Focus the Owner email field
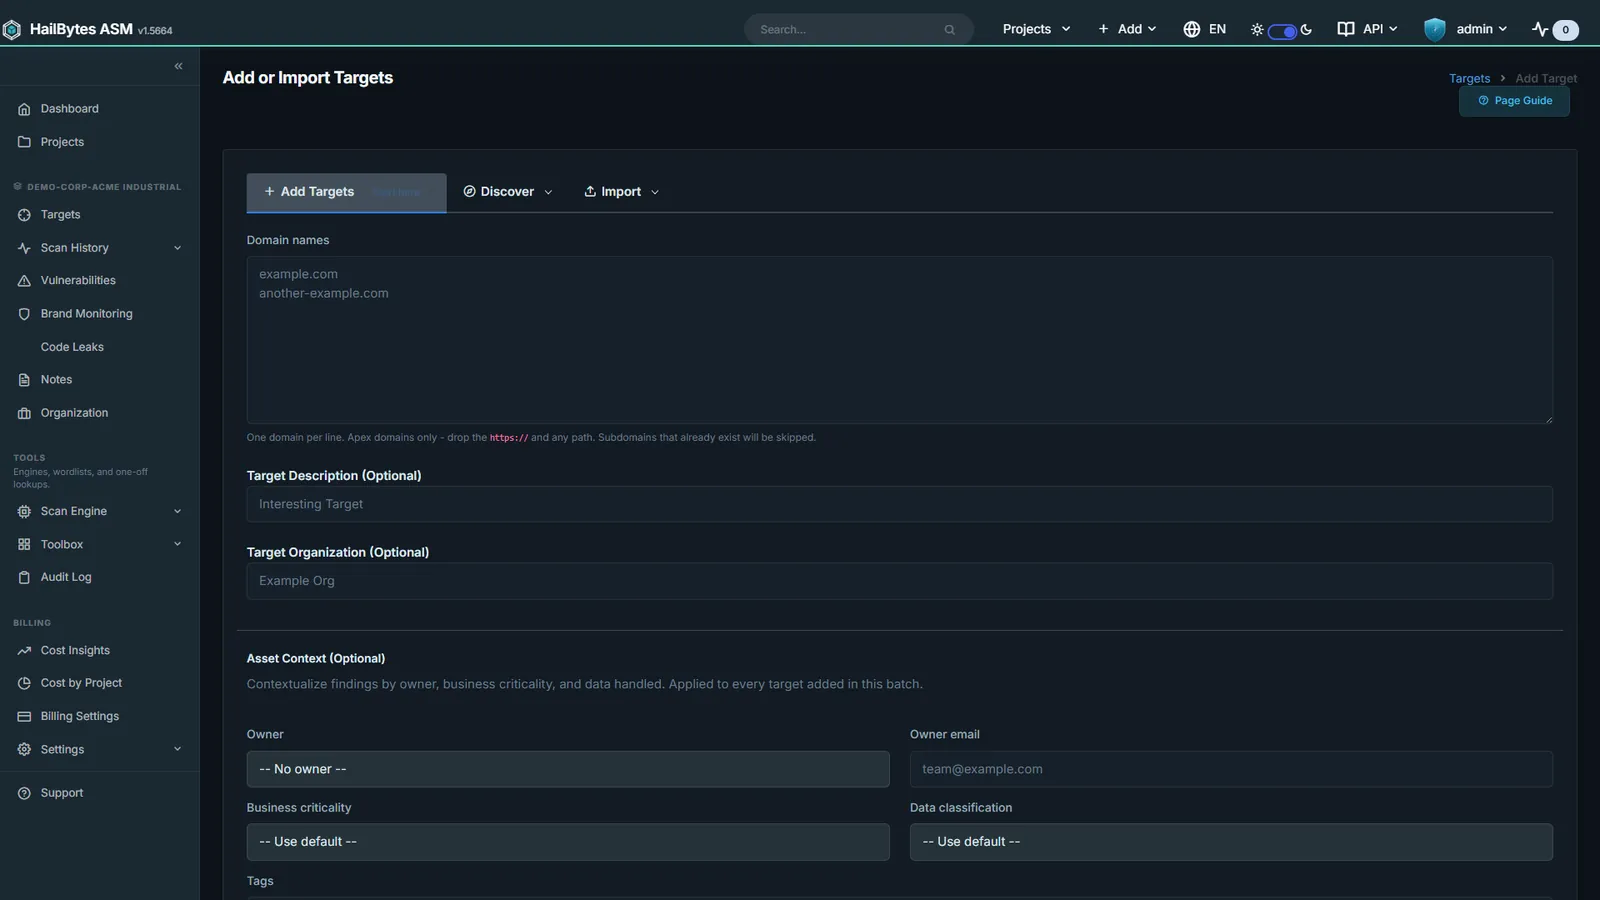Viewport: 1600px width, 900px height. (1231, 769)
